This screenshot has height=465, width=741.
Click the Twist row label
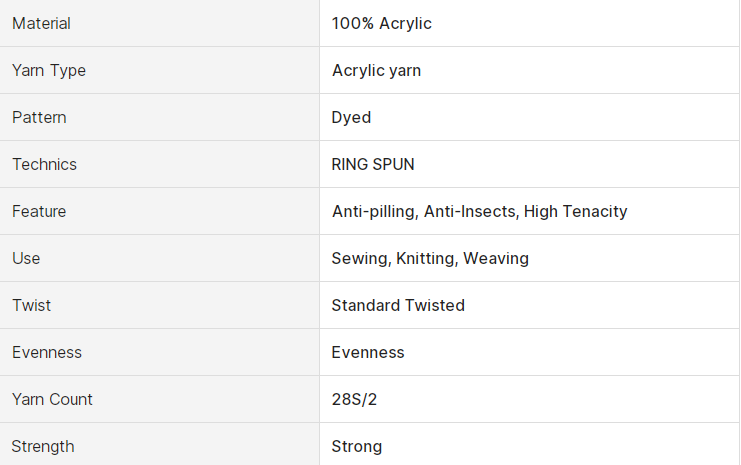pyautogui.click(x=31, y=305)
